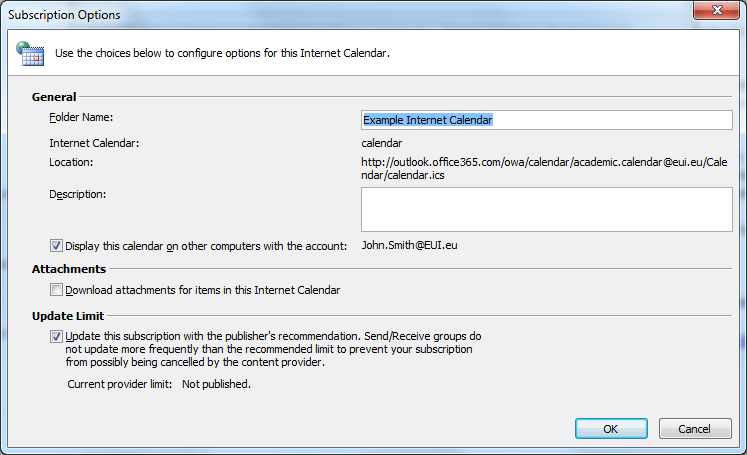Click the Attachments section heading
The image size is (747, 455).
69,269
